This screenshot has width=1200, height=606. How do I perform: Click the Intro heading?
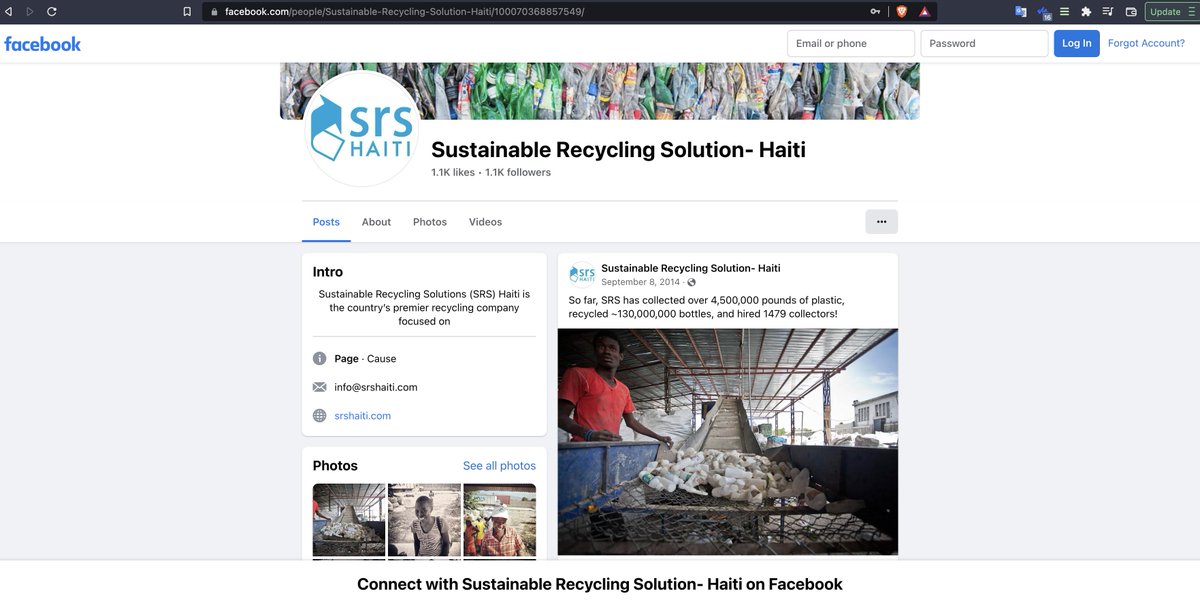pos(328,272)
